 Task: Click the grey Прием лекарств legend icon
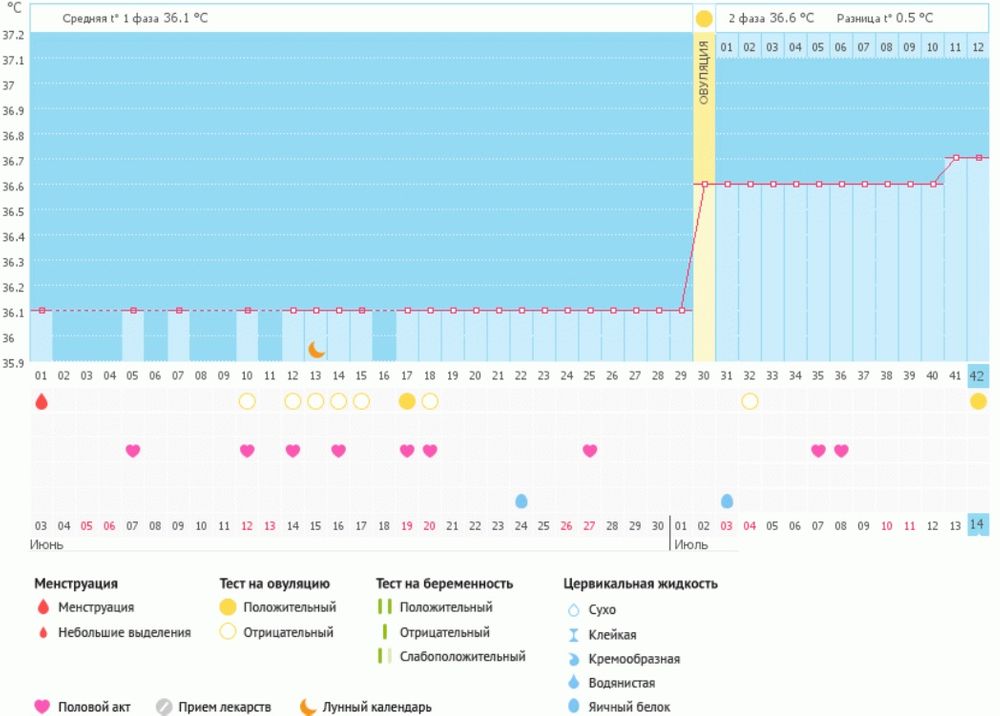[x=165, y=707]
